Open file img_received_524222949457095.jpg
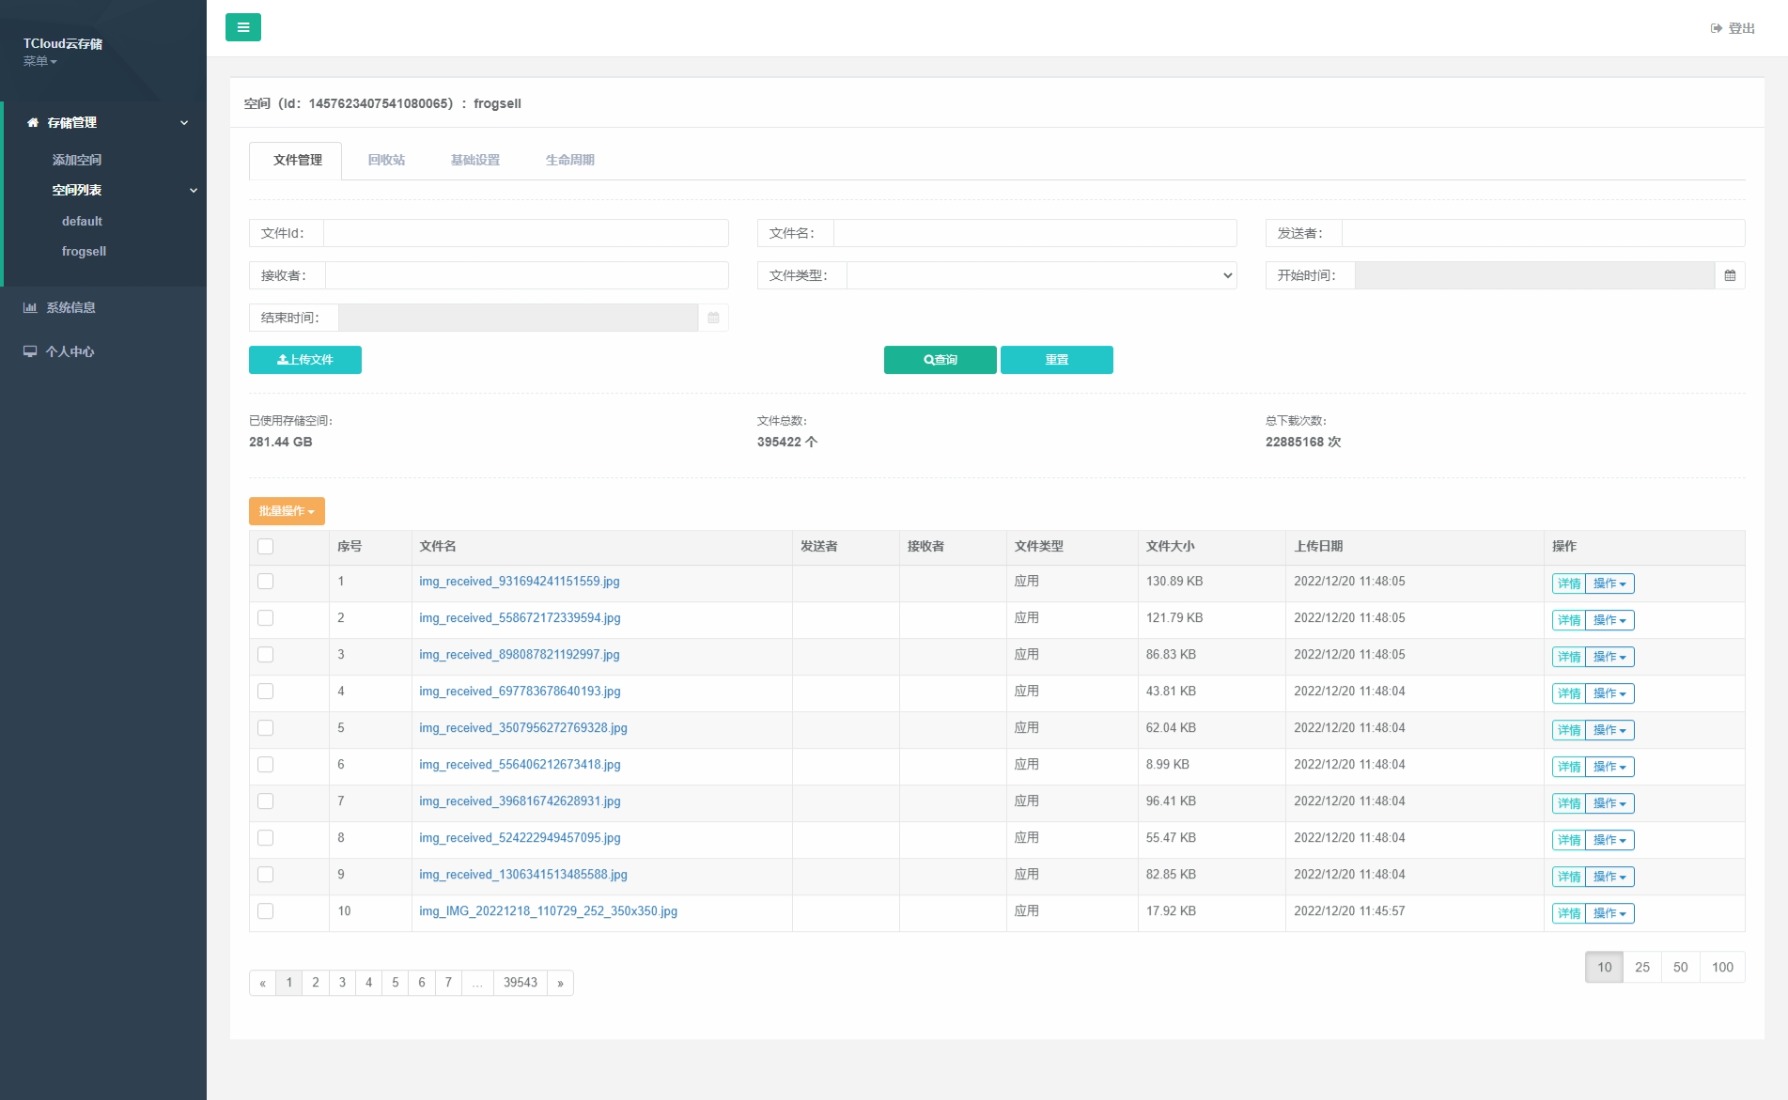 520,838
